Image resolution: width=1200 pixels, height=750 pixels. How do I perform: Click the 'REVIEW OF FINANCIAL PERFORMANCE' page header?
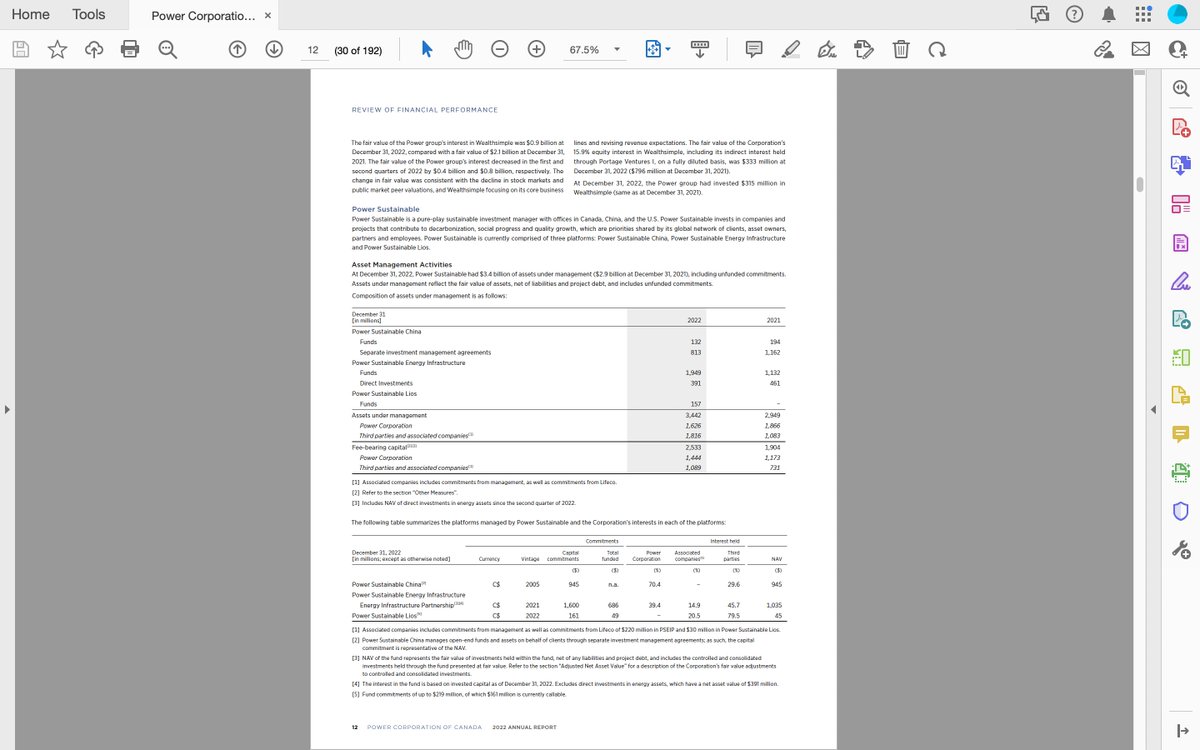click(425, 109)
